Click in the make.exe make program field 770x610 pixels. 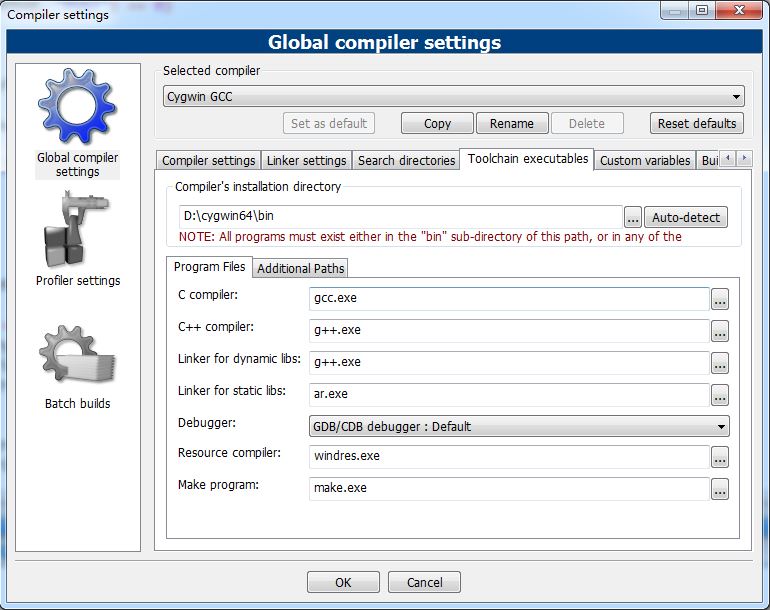click(x=509, y=488)
